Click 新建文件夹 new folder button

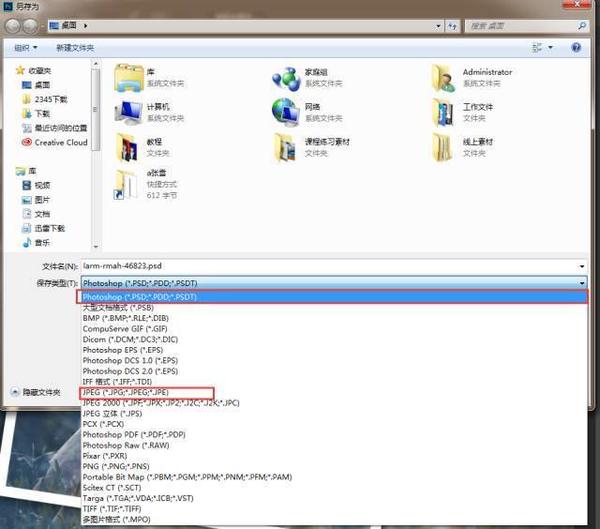[75, 48]
